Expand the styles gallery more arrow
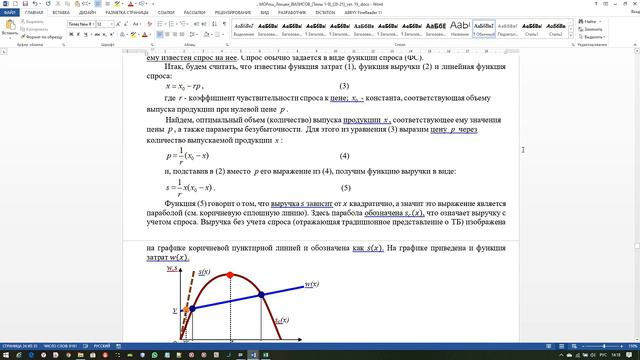Viewport: 640px width, 360px height. coord(571,36)
